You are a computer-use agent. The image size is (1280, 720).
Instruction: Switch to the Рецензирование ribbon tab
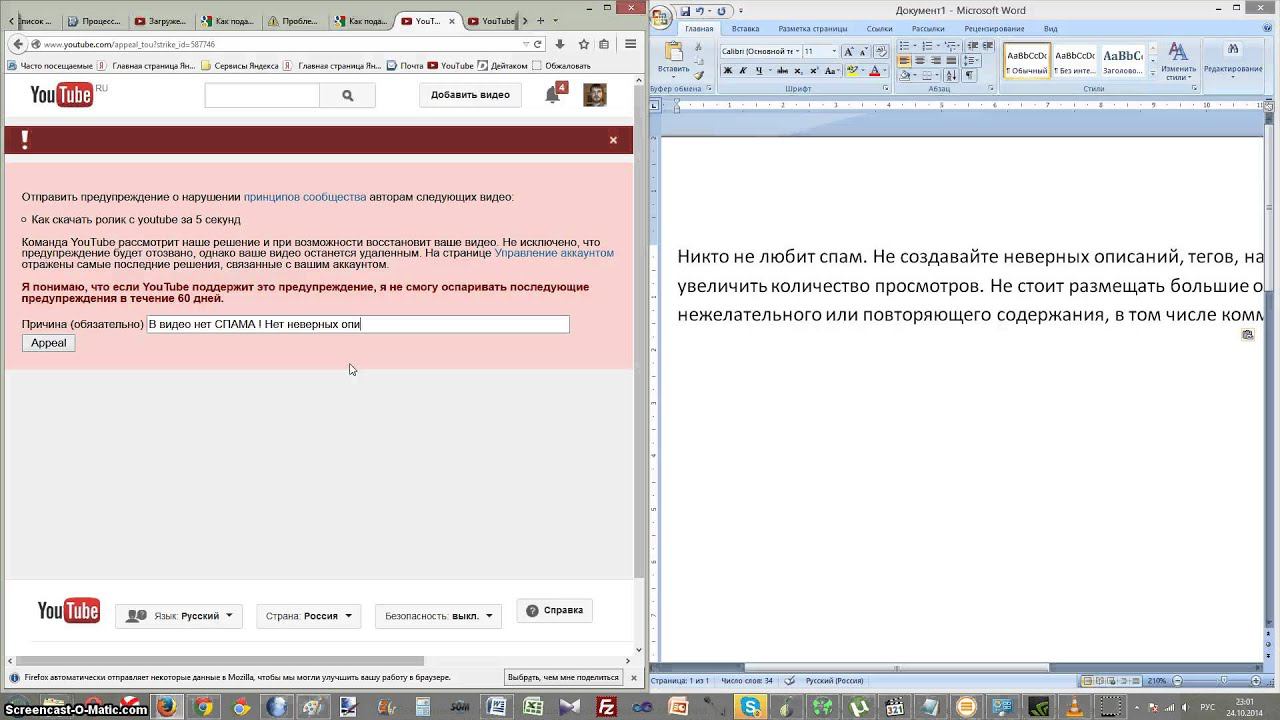[994, 28]
